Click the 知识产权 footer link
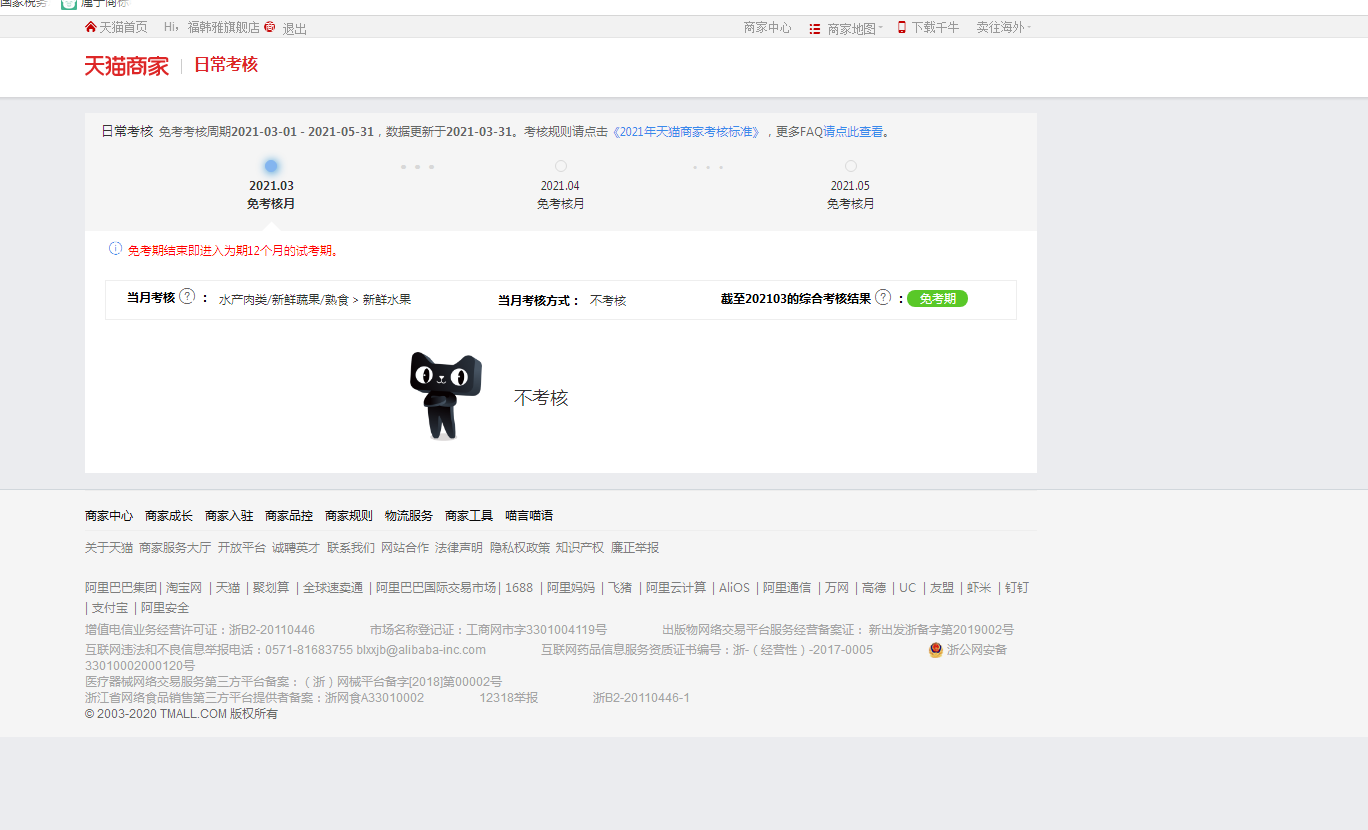Image resolution: width=1368 pixels, height=830 pixels. click(x=580, y=548)
